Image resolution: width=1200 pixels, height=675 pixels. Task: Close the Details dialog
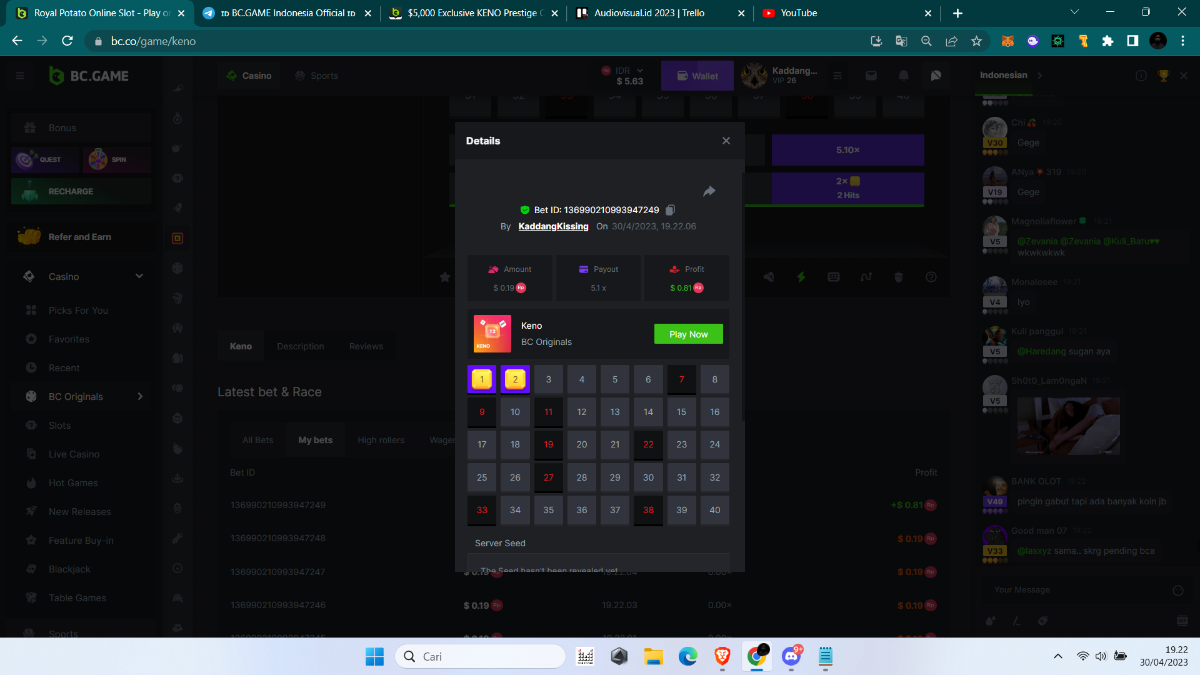coord(726,141)
